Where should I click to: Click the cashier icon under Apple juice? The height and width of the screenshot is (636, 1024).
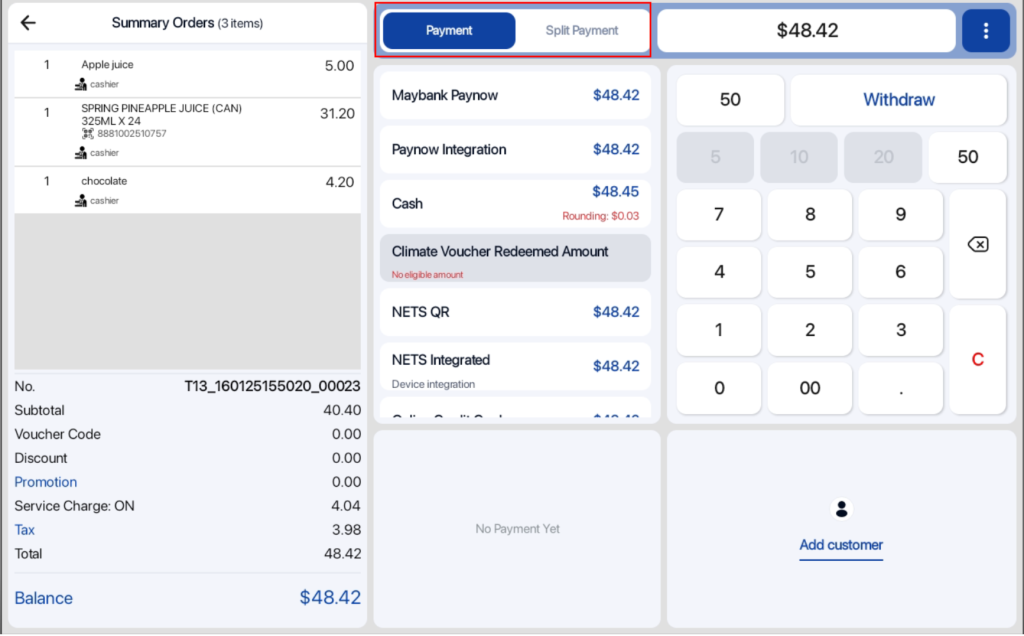(81, 85)
